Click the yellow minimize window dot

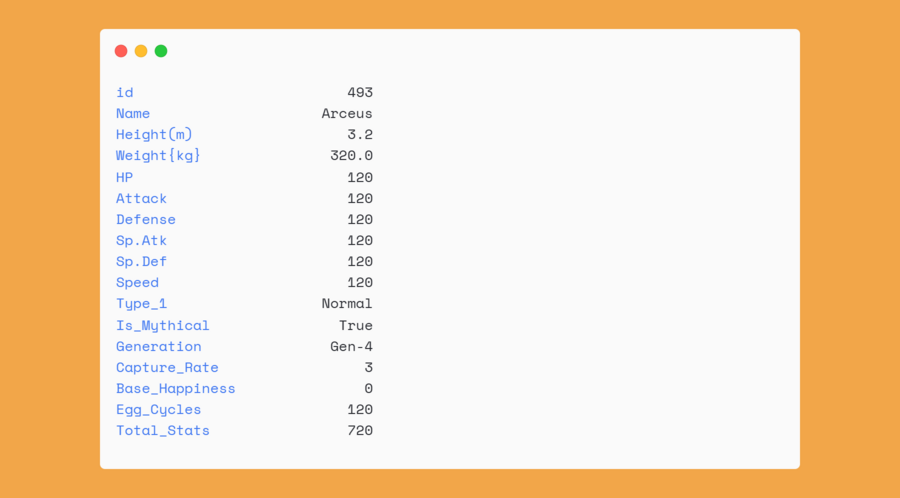pyautogui.click(x=141, y=51)
